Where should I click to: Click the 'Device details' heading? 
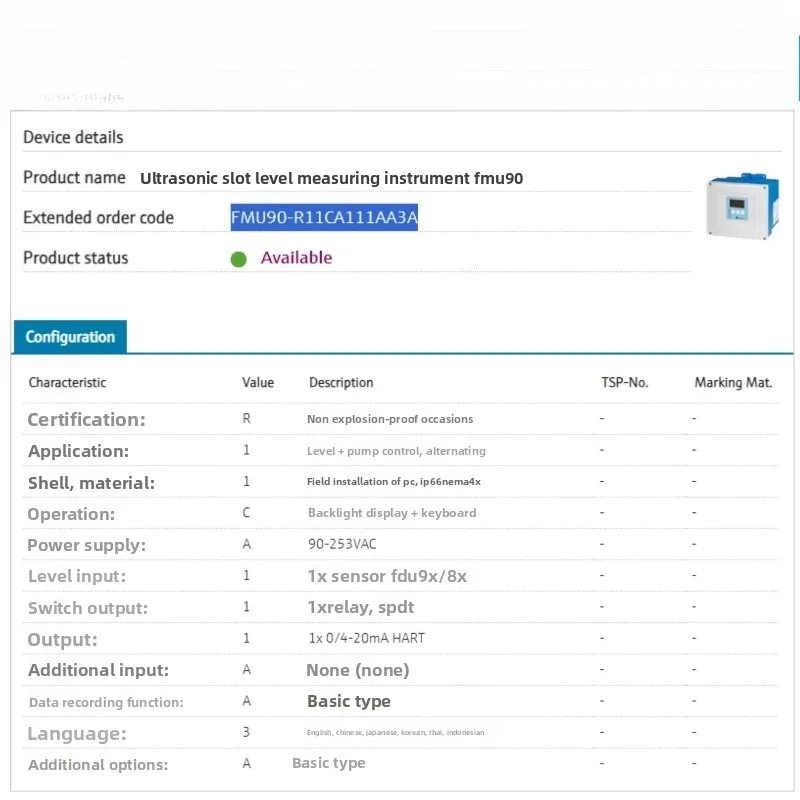pos(73,137)
